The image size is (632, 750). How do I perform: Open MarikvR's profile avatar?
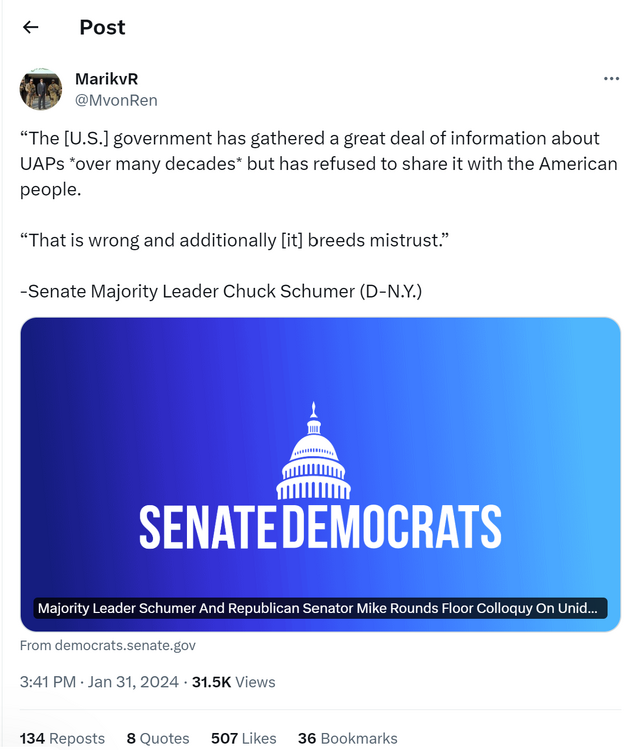(x=41, y=89)
